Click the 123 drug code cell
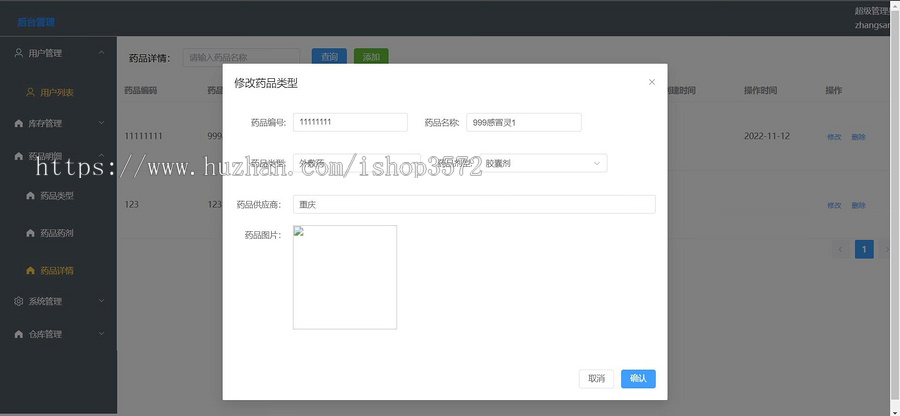This screenshot has height=416, width=900. (x=131, y=204)
